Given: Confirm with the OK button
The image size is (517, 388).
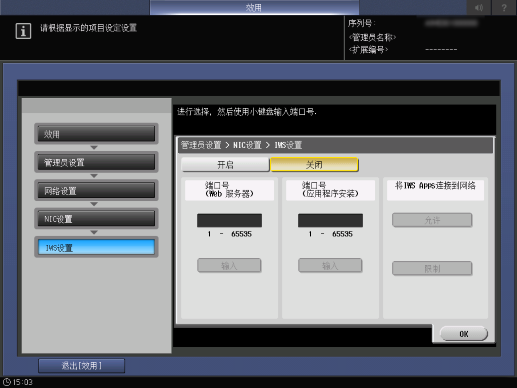Looking at the screenshot, I should point(464,334).
